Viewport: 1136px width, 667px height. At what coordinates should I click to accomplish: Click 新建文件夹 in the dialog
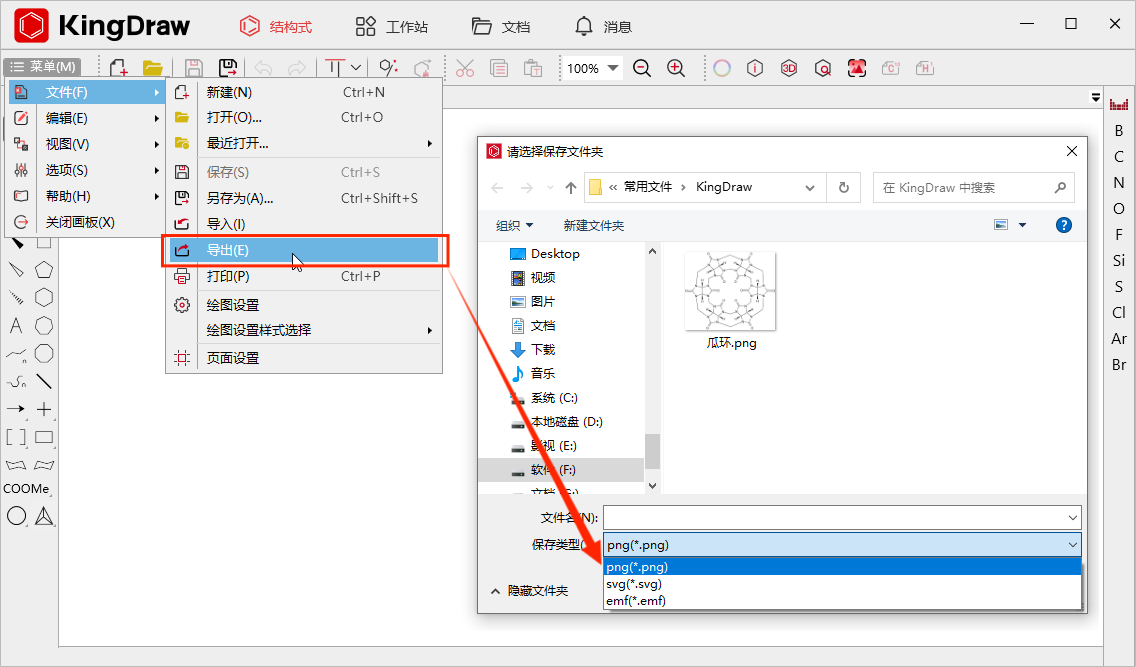[x=593, y=225]
